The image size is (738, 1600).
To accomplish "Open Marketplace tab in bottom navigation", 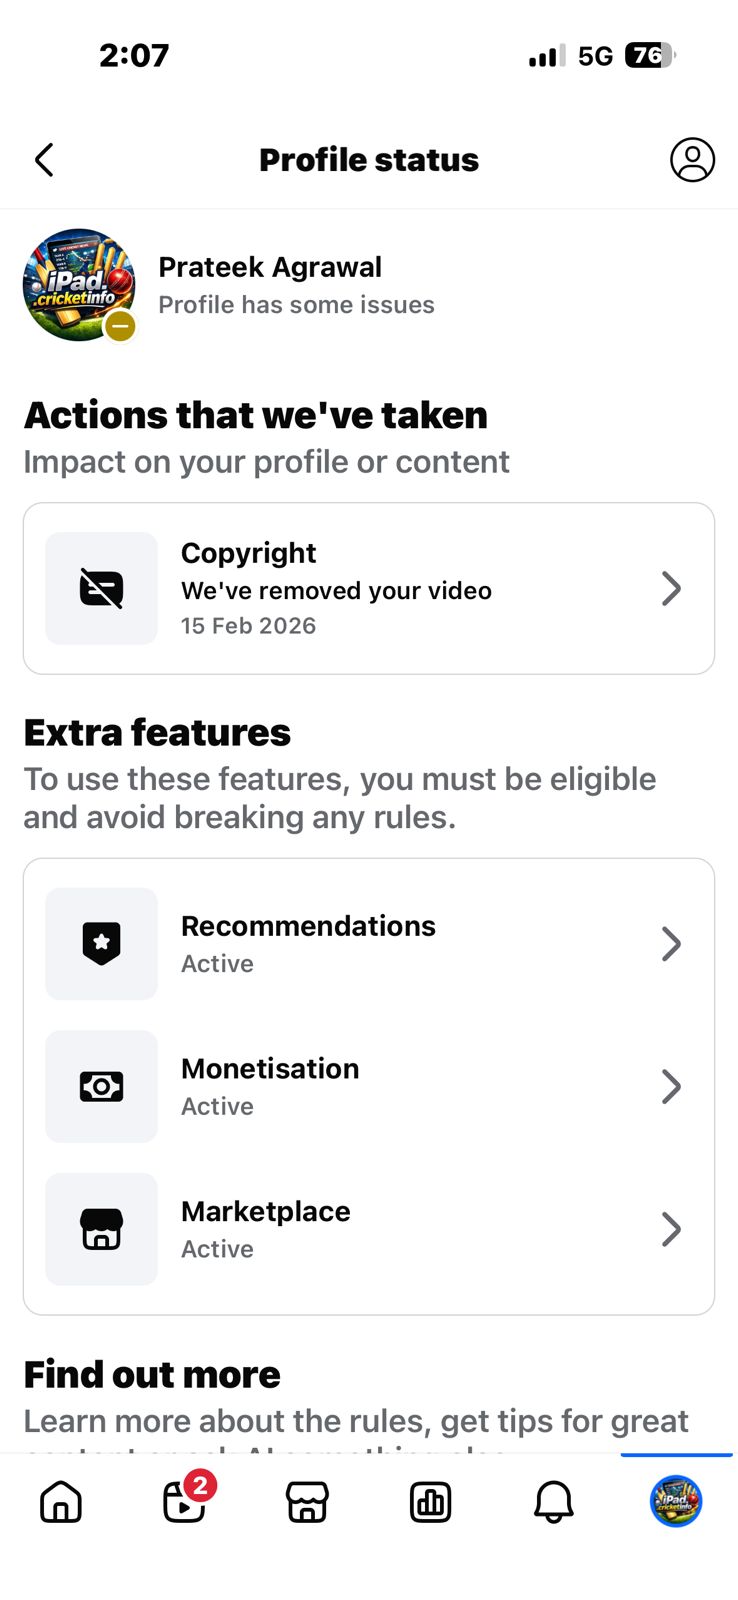I will (307, 1502).
